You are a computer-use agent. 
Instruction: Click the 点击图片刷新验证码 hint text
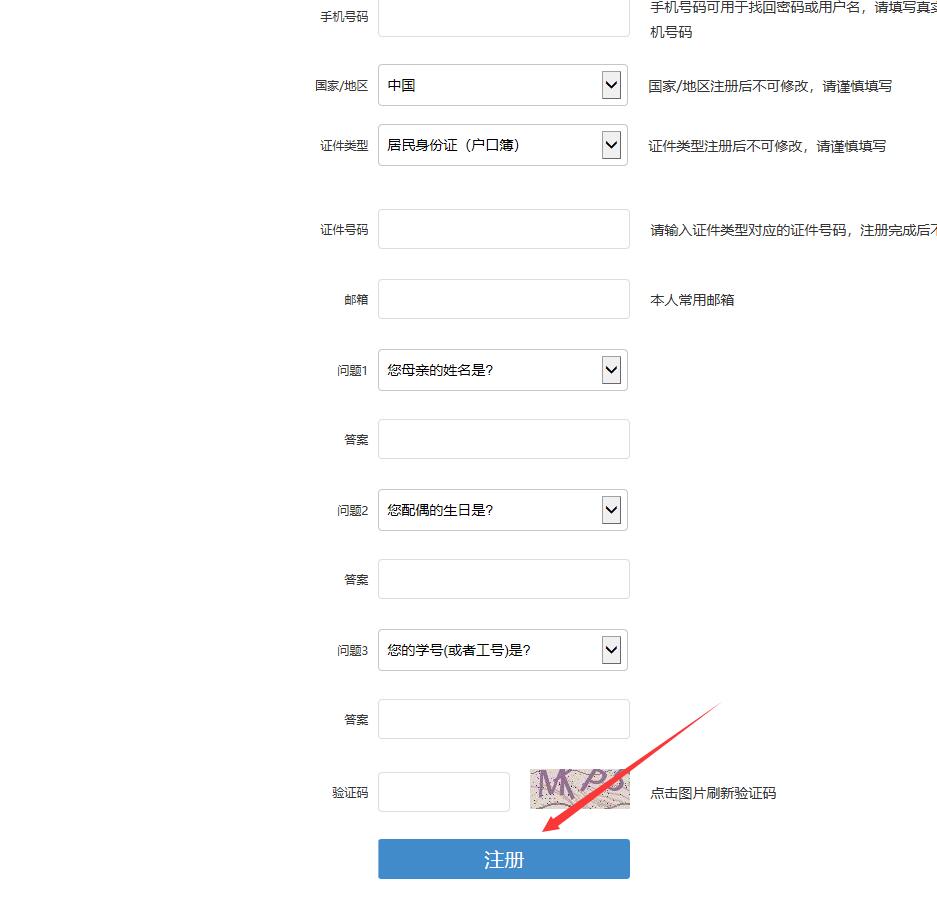712,793
